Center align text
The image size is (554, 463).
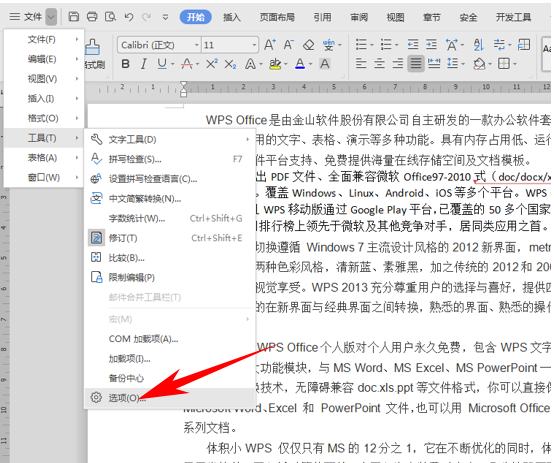[379, 64]
